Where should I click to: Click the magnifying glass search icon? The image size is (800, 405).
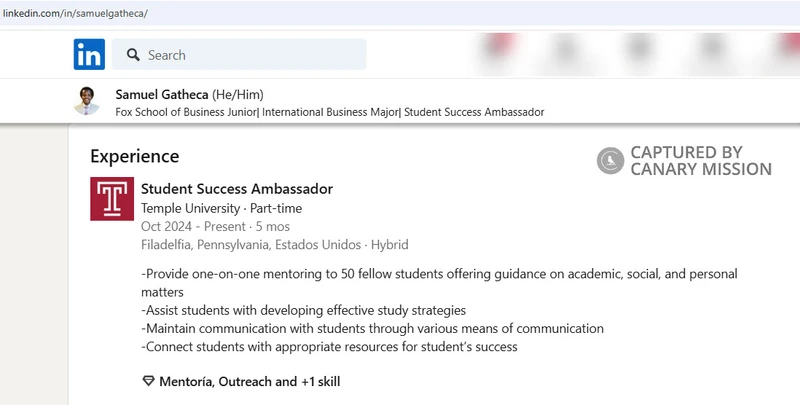point(131,55)
